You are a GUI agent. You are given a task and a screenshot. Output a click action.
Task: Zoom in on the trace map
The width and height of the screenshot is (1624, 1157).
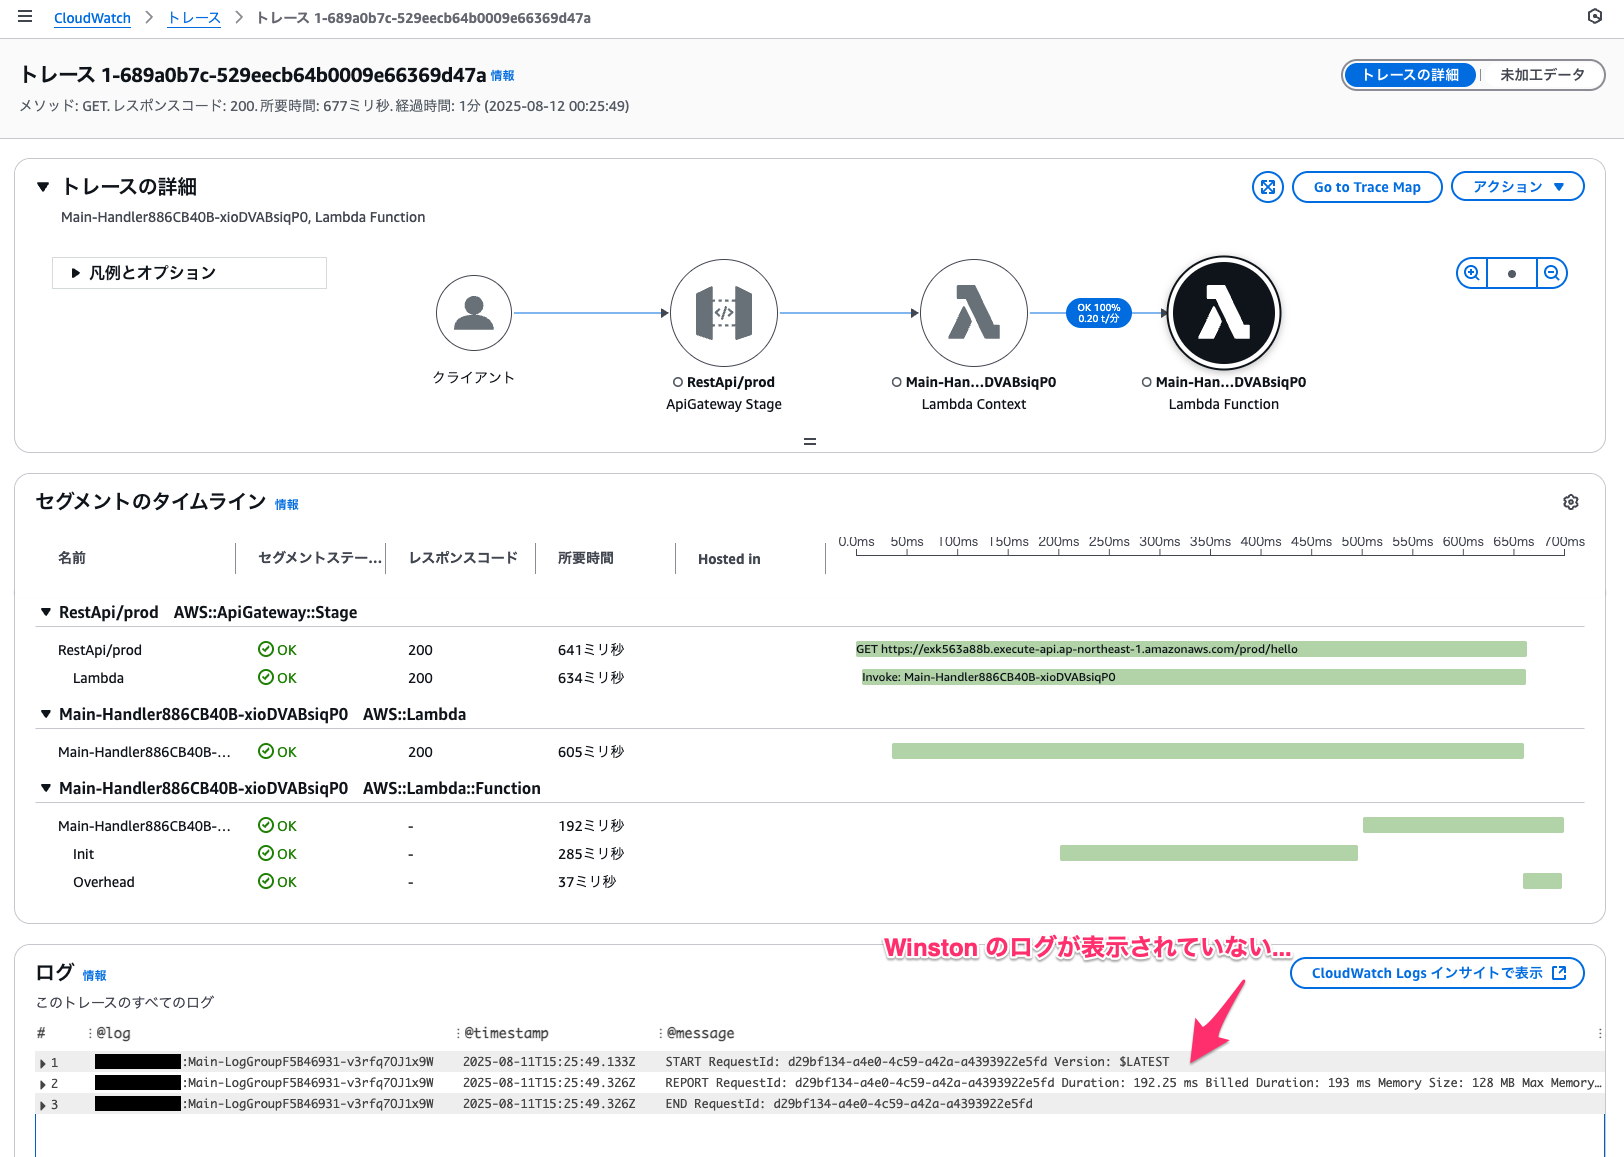(1472, 273)
